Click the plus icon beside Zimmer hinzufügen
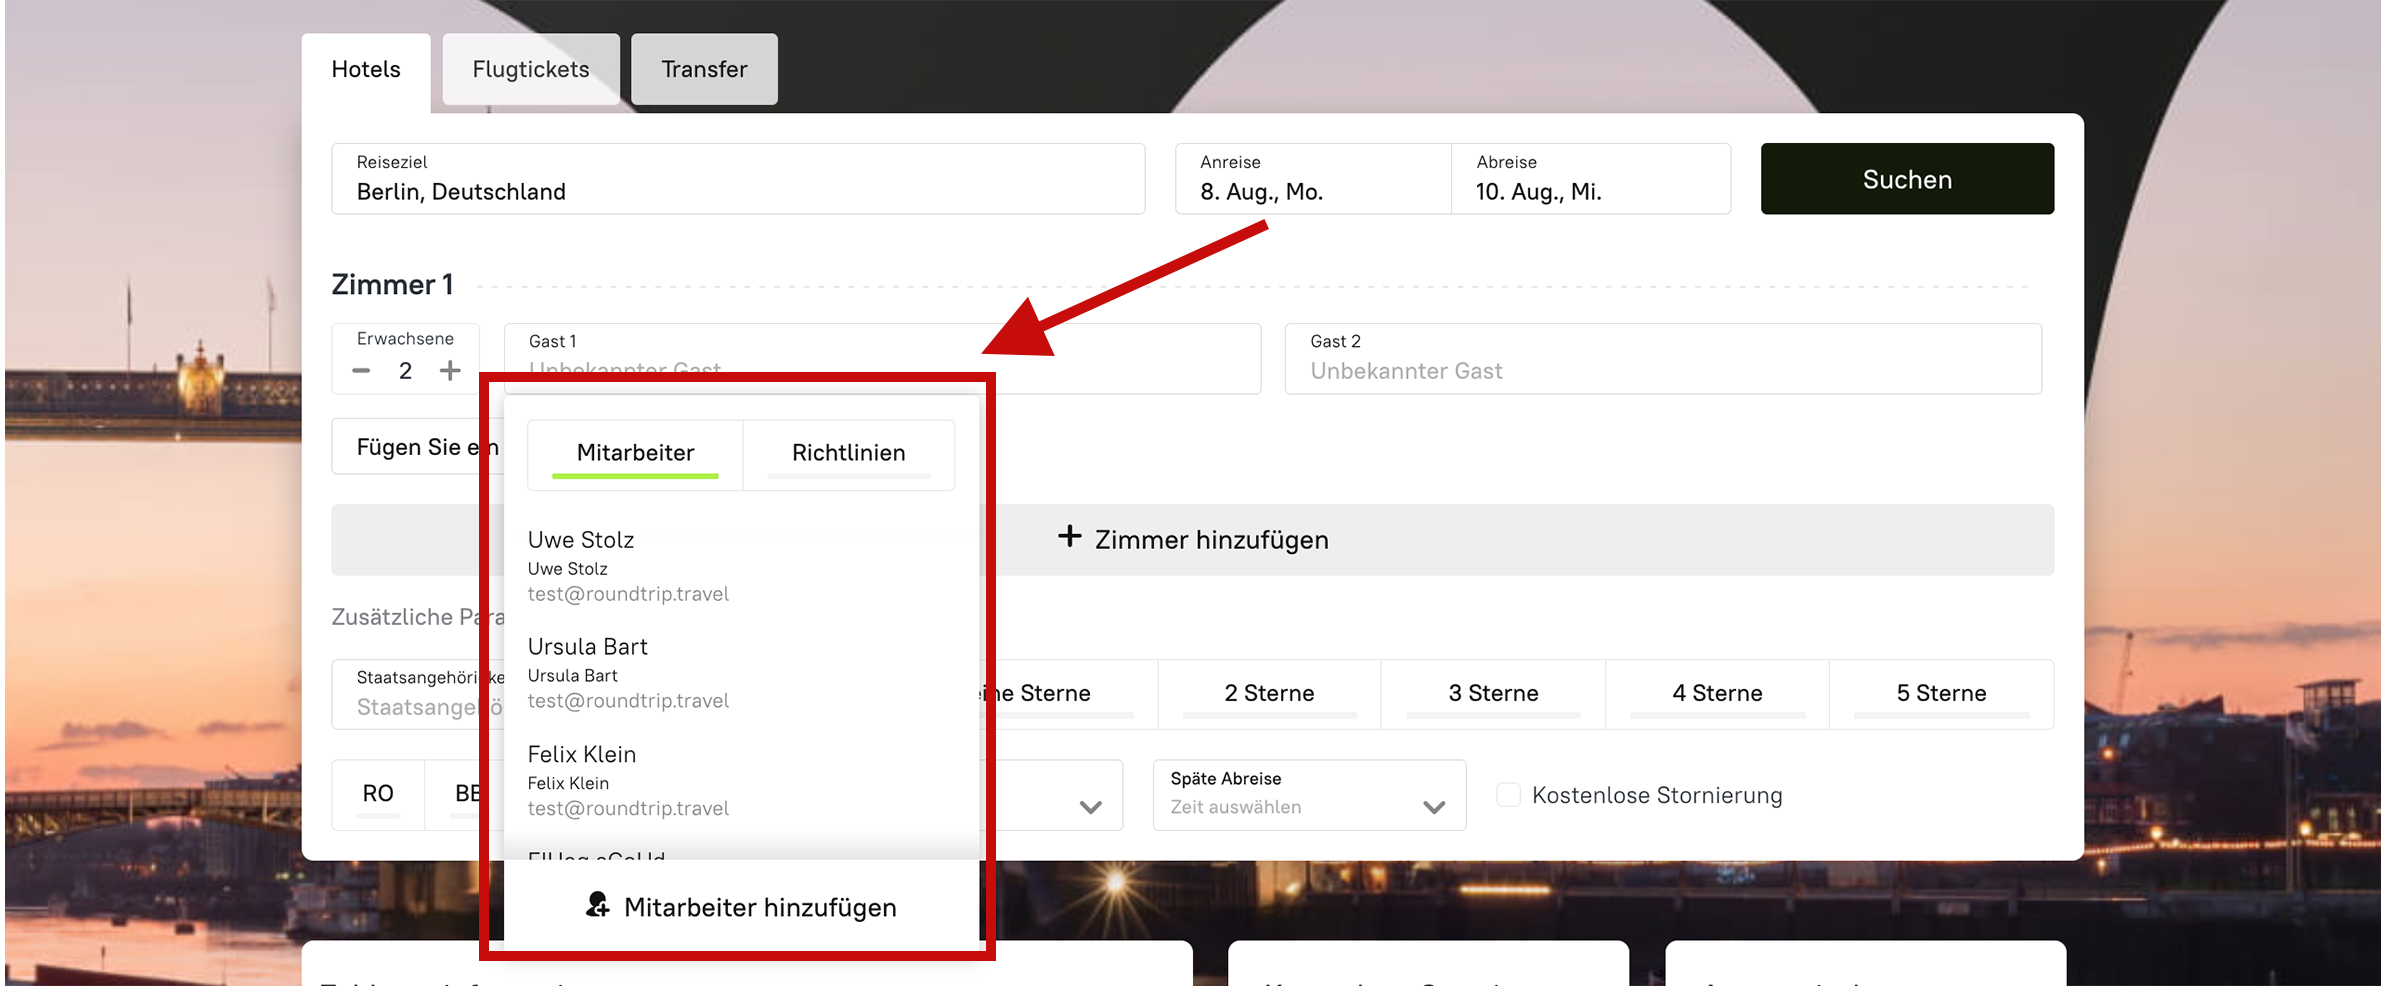The width and height of the screenshot is (2386, 986). pos(1069,537)
